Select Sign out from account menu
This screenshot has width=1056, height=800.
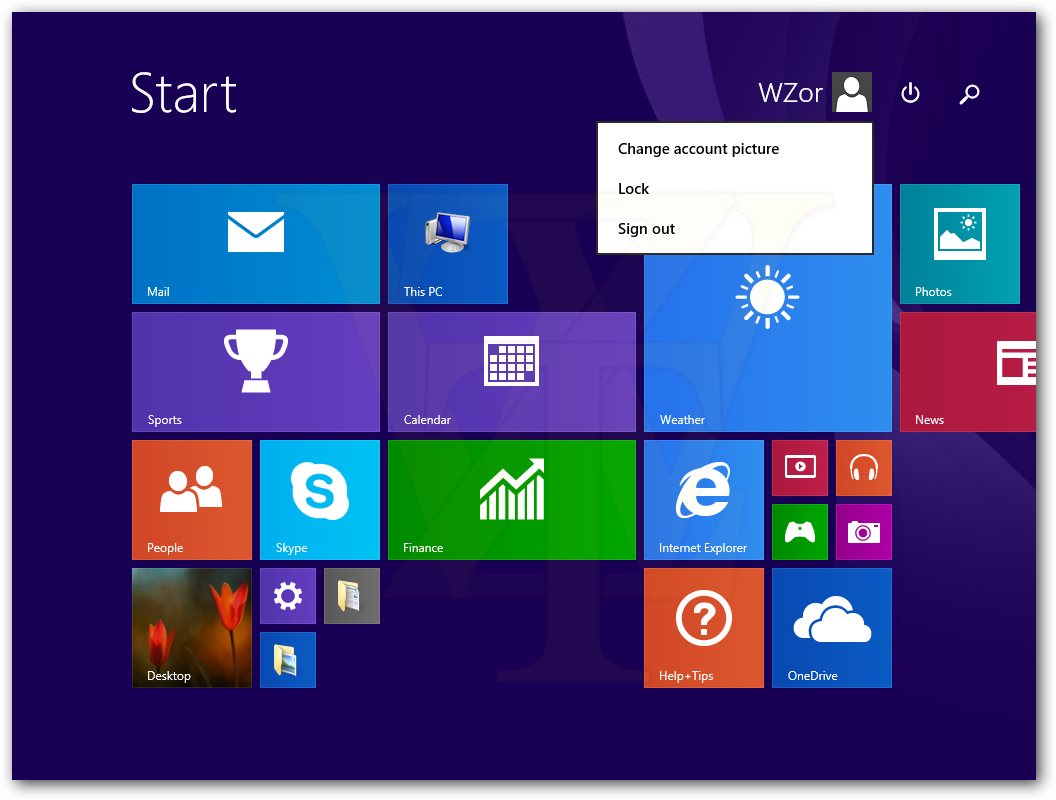pyautogui.click(x=647, y=229)
